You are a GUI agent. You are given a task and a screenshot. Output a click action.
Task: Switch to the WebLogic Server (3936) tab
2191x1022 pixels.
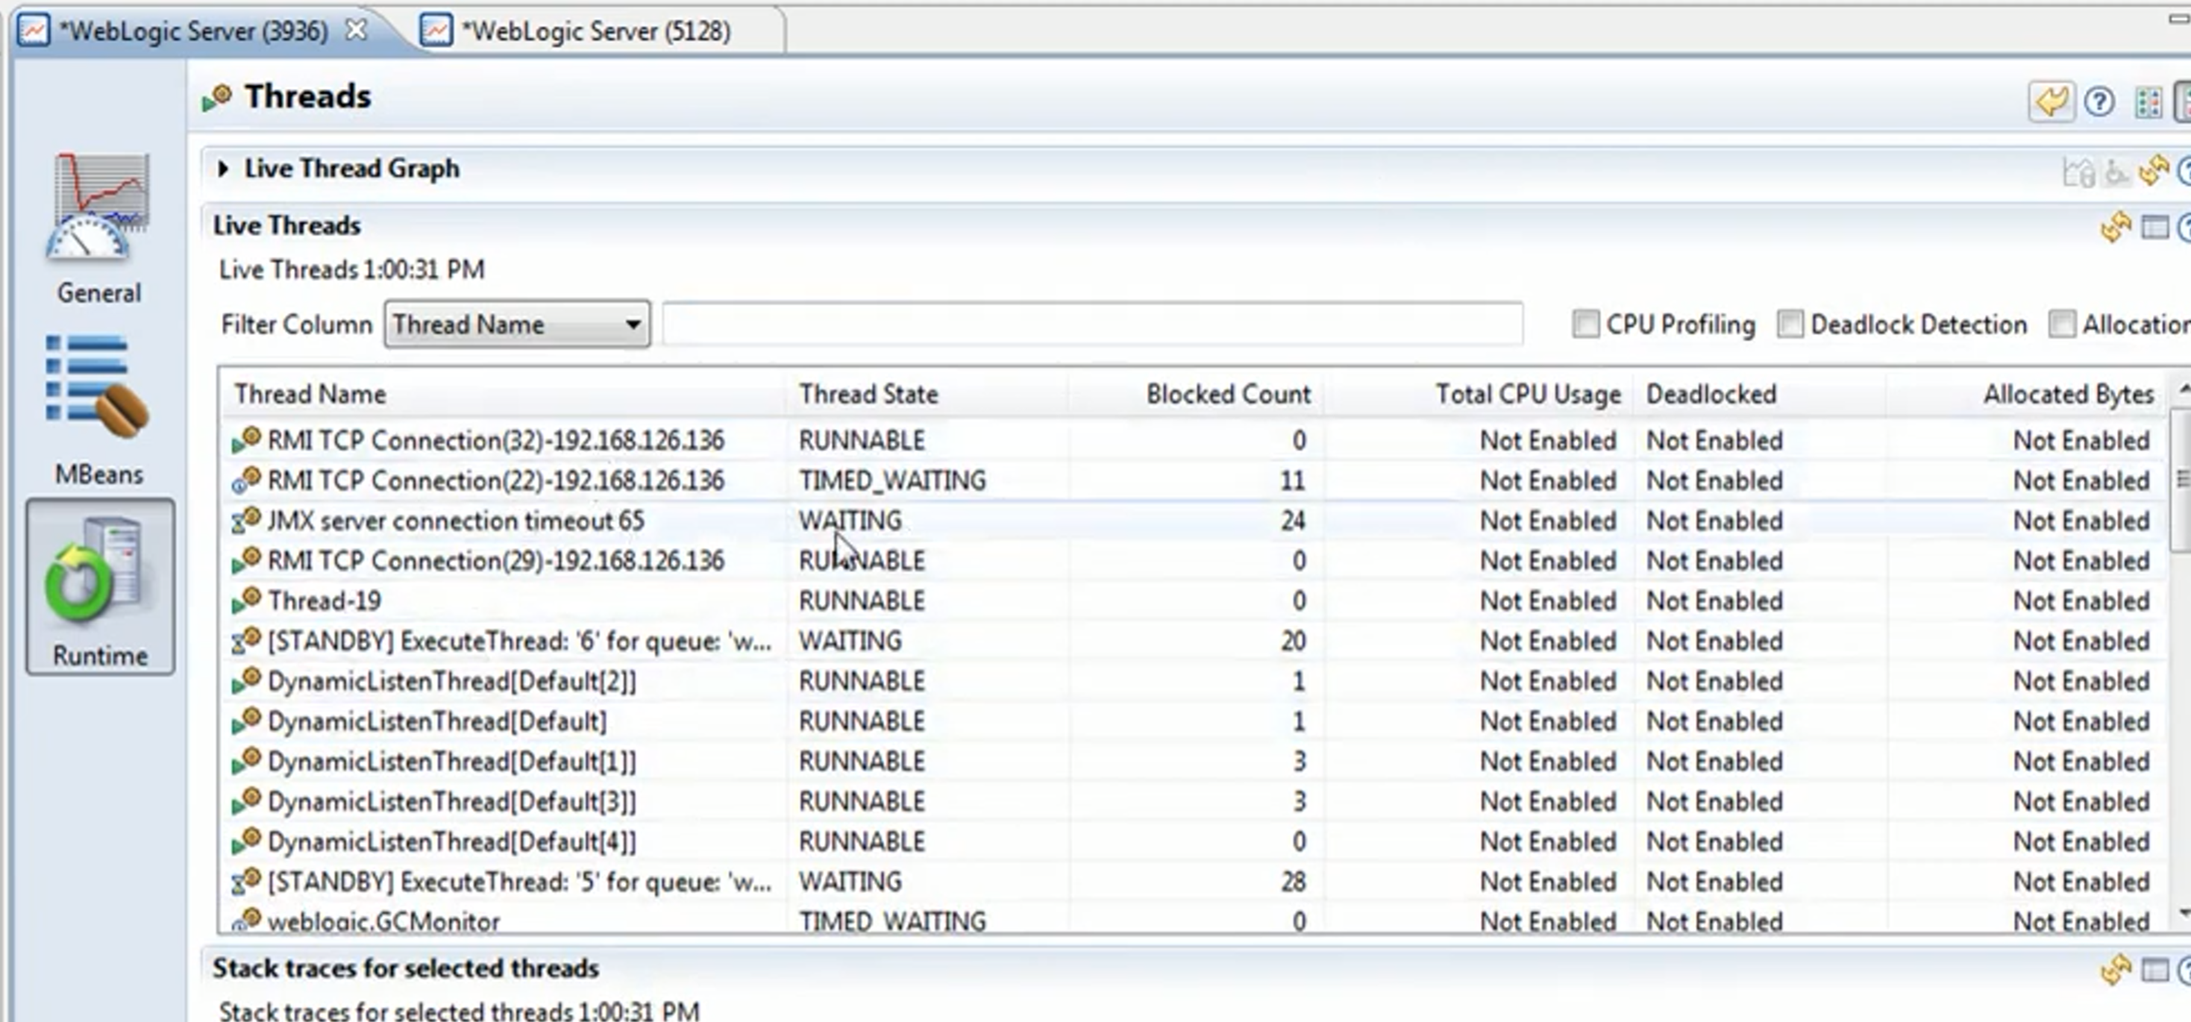pyautogui.click(x=193, y=31)
